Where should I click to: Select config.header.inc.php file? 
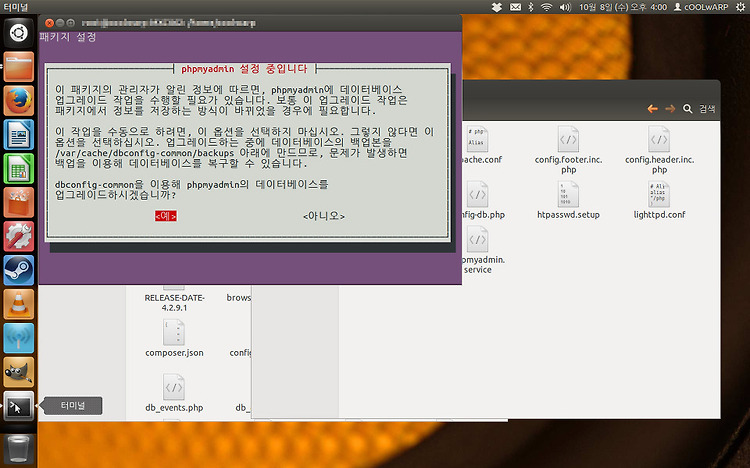point(659,150)
